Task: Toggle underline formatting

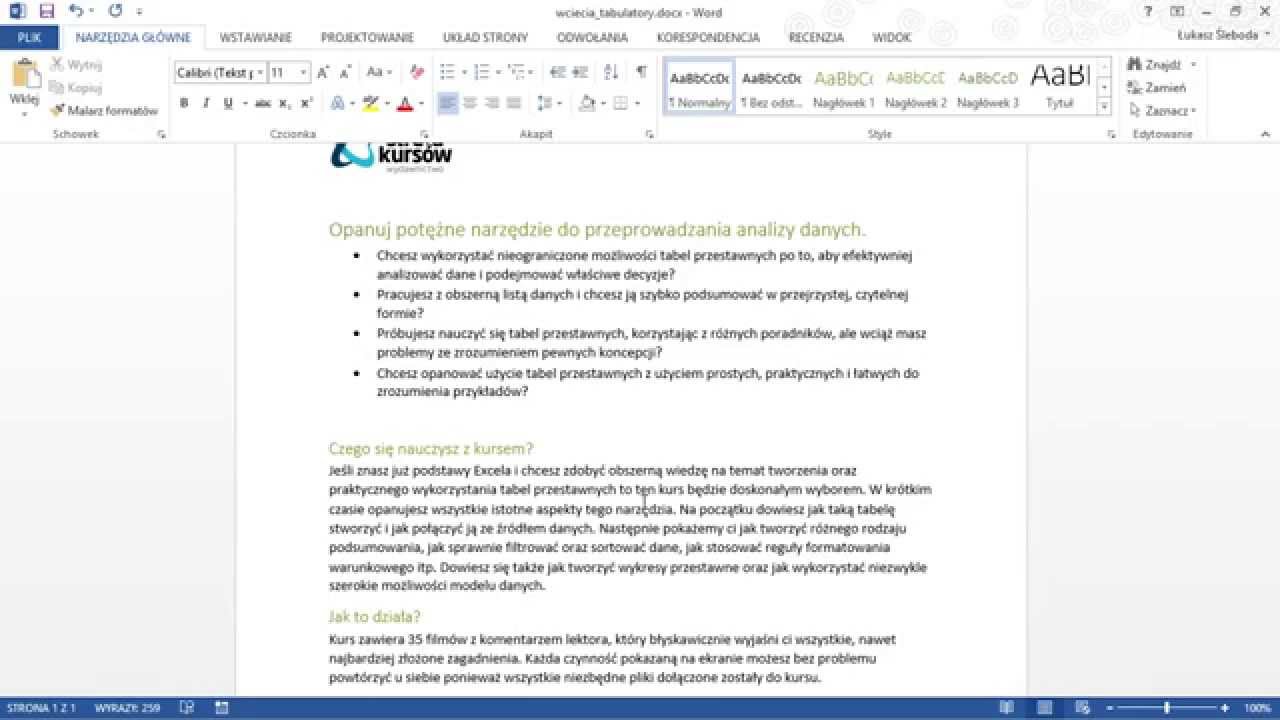Action: point(228,103)
